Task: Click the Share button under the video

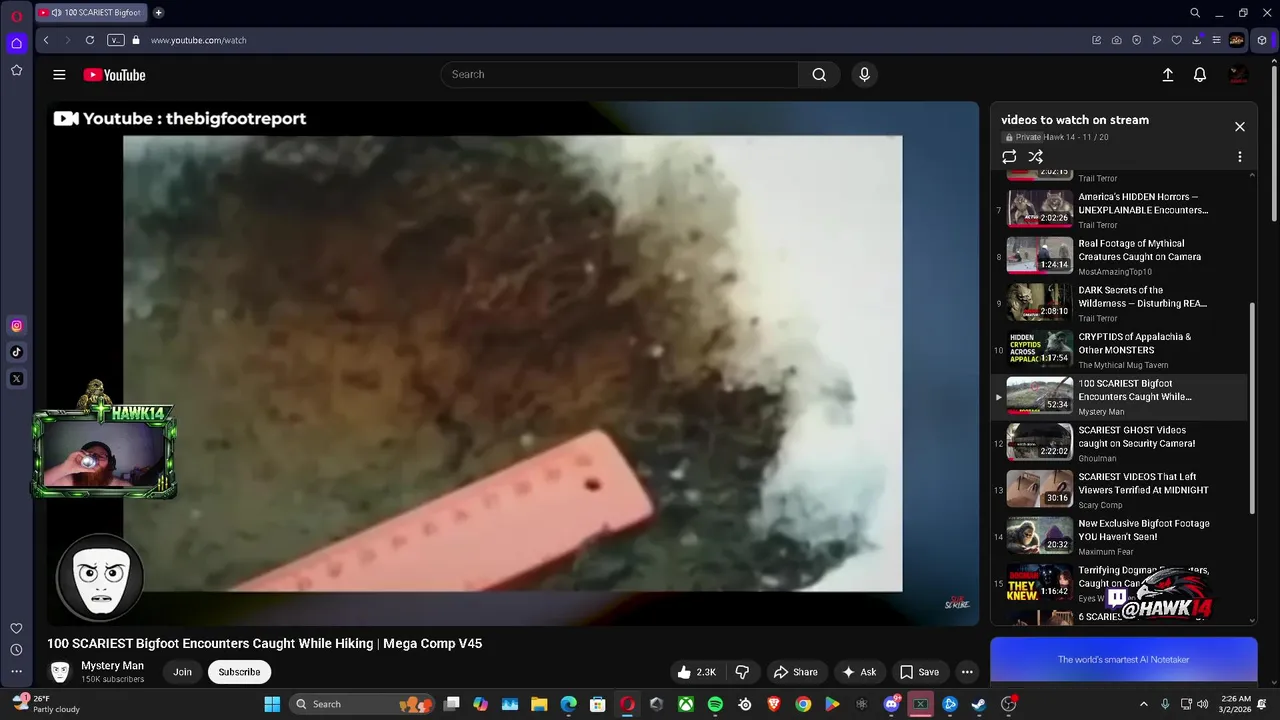Action: [x=796, y=672]
